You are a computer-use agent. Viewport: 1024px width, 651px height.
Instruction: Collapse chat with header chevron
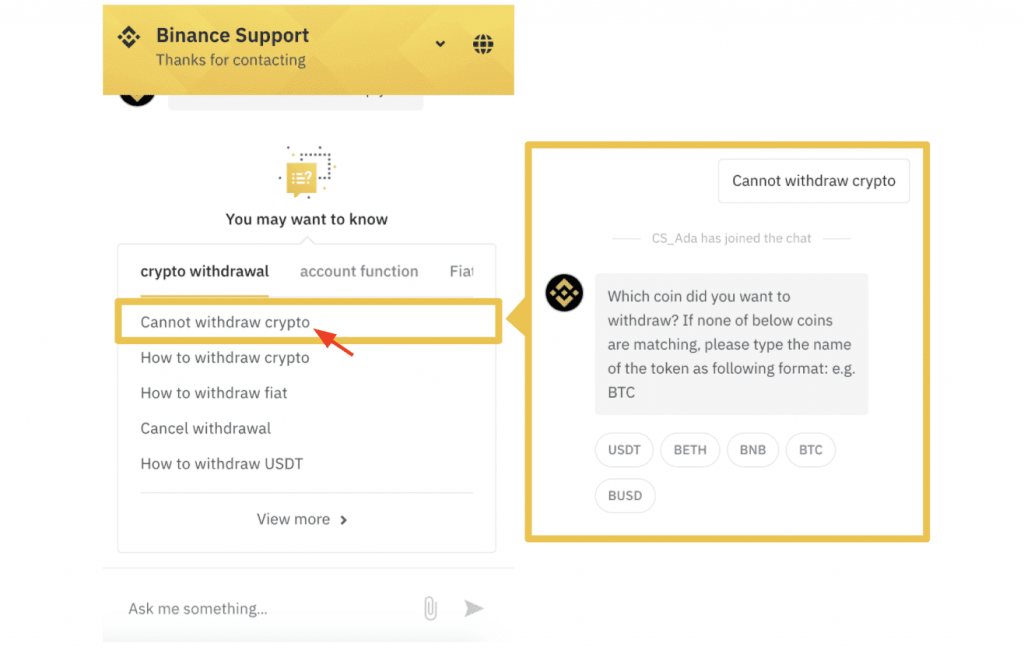coord(440,44)
